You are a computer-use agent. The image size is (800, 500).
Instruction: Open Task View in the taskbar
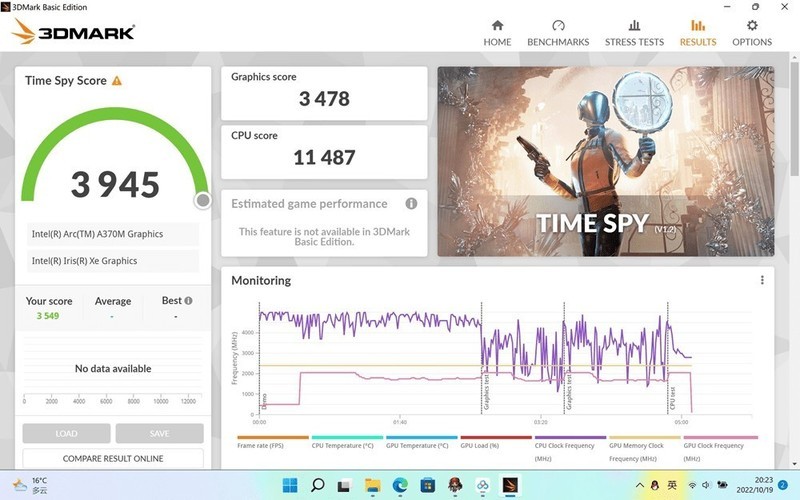345,485
